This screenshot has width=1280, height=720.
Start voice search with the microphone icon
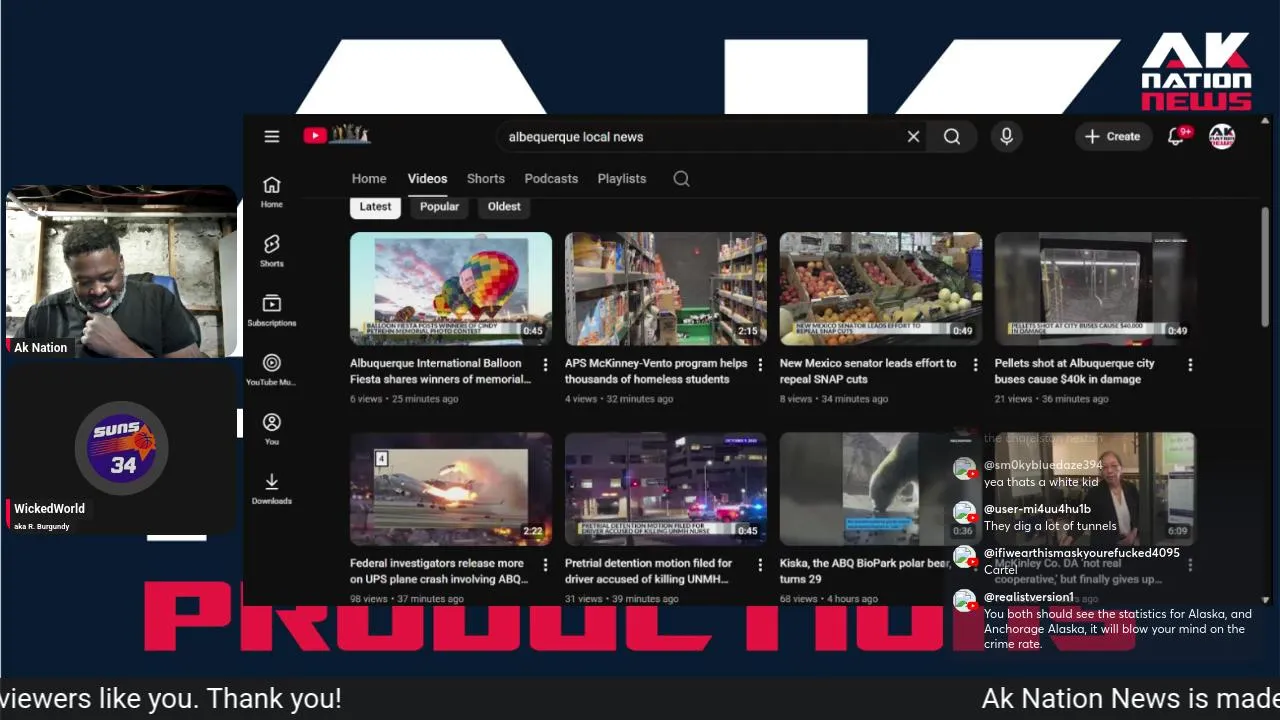coord(1007,137)
